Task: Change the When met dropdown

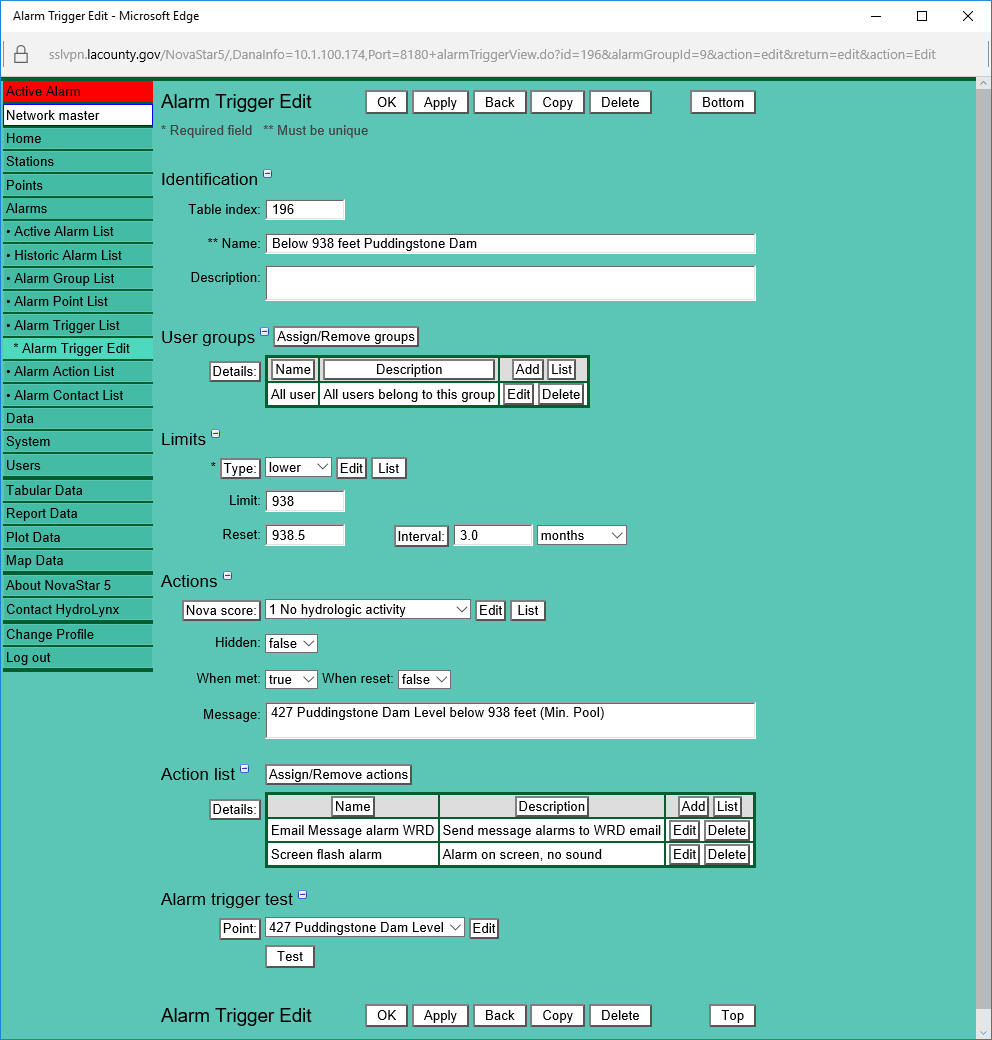Action: click(x=291, y=679)
